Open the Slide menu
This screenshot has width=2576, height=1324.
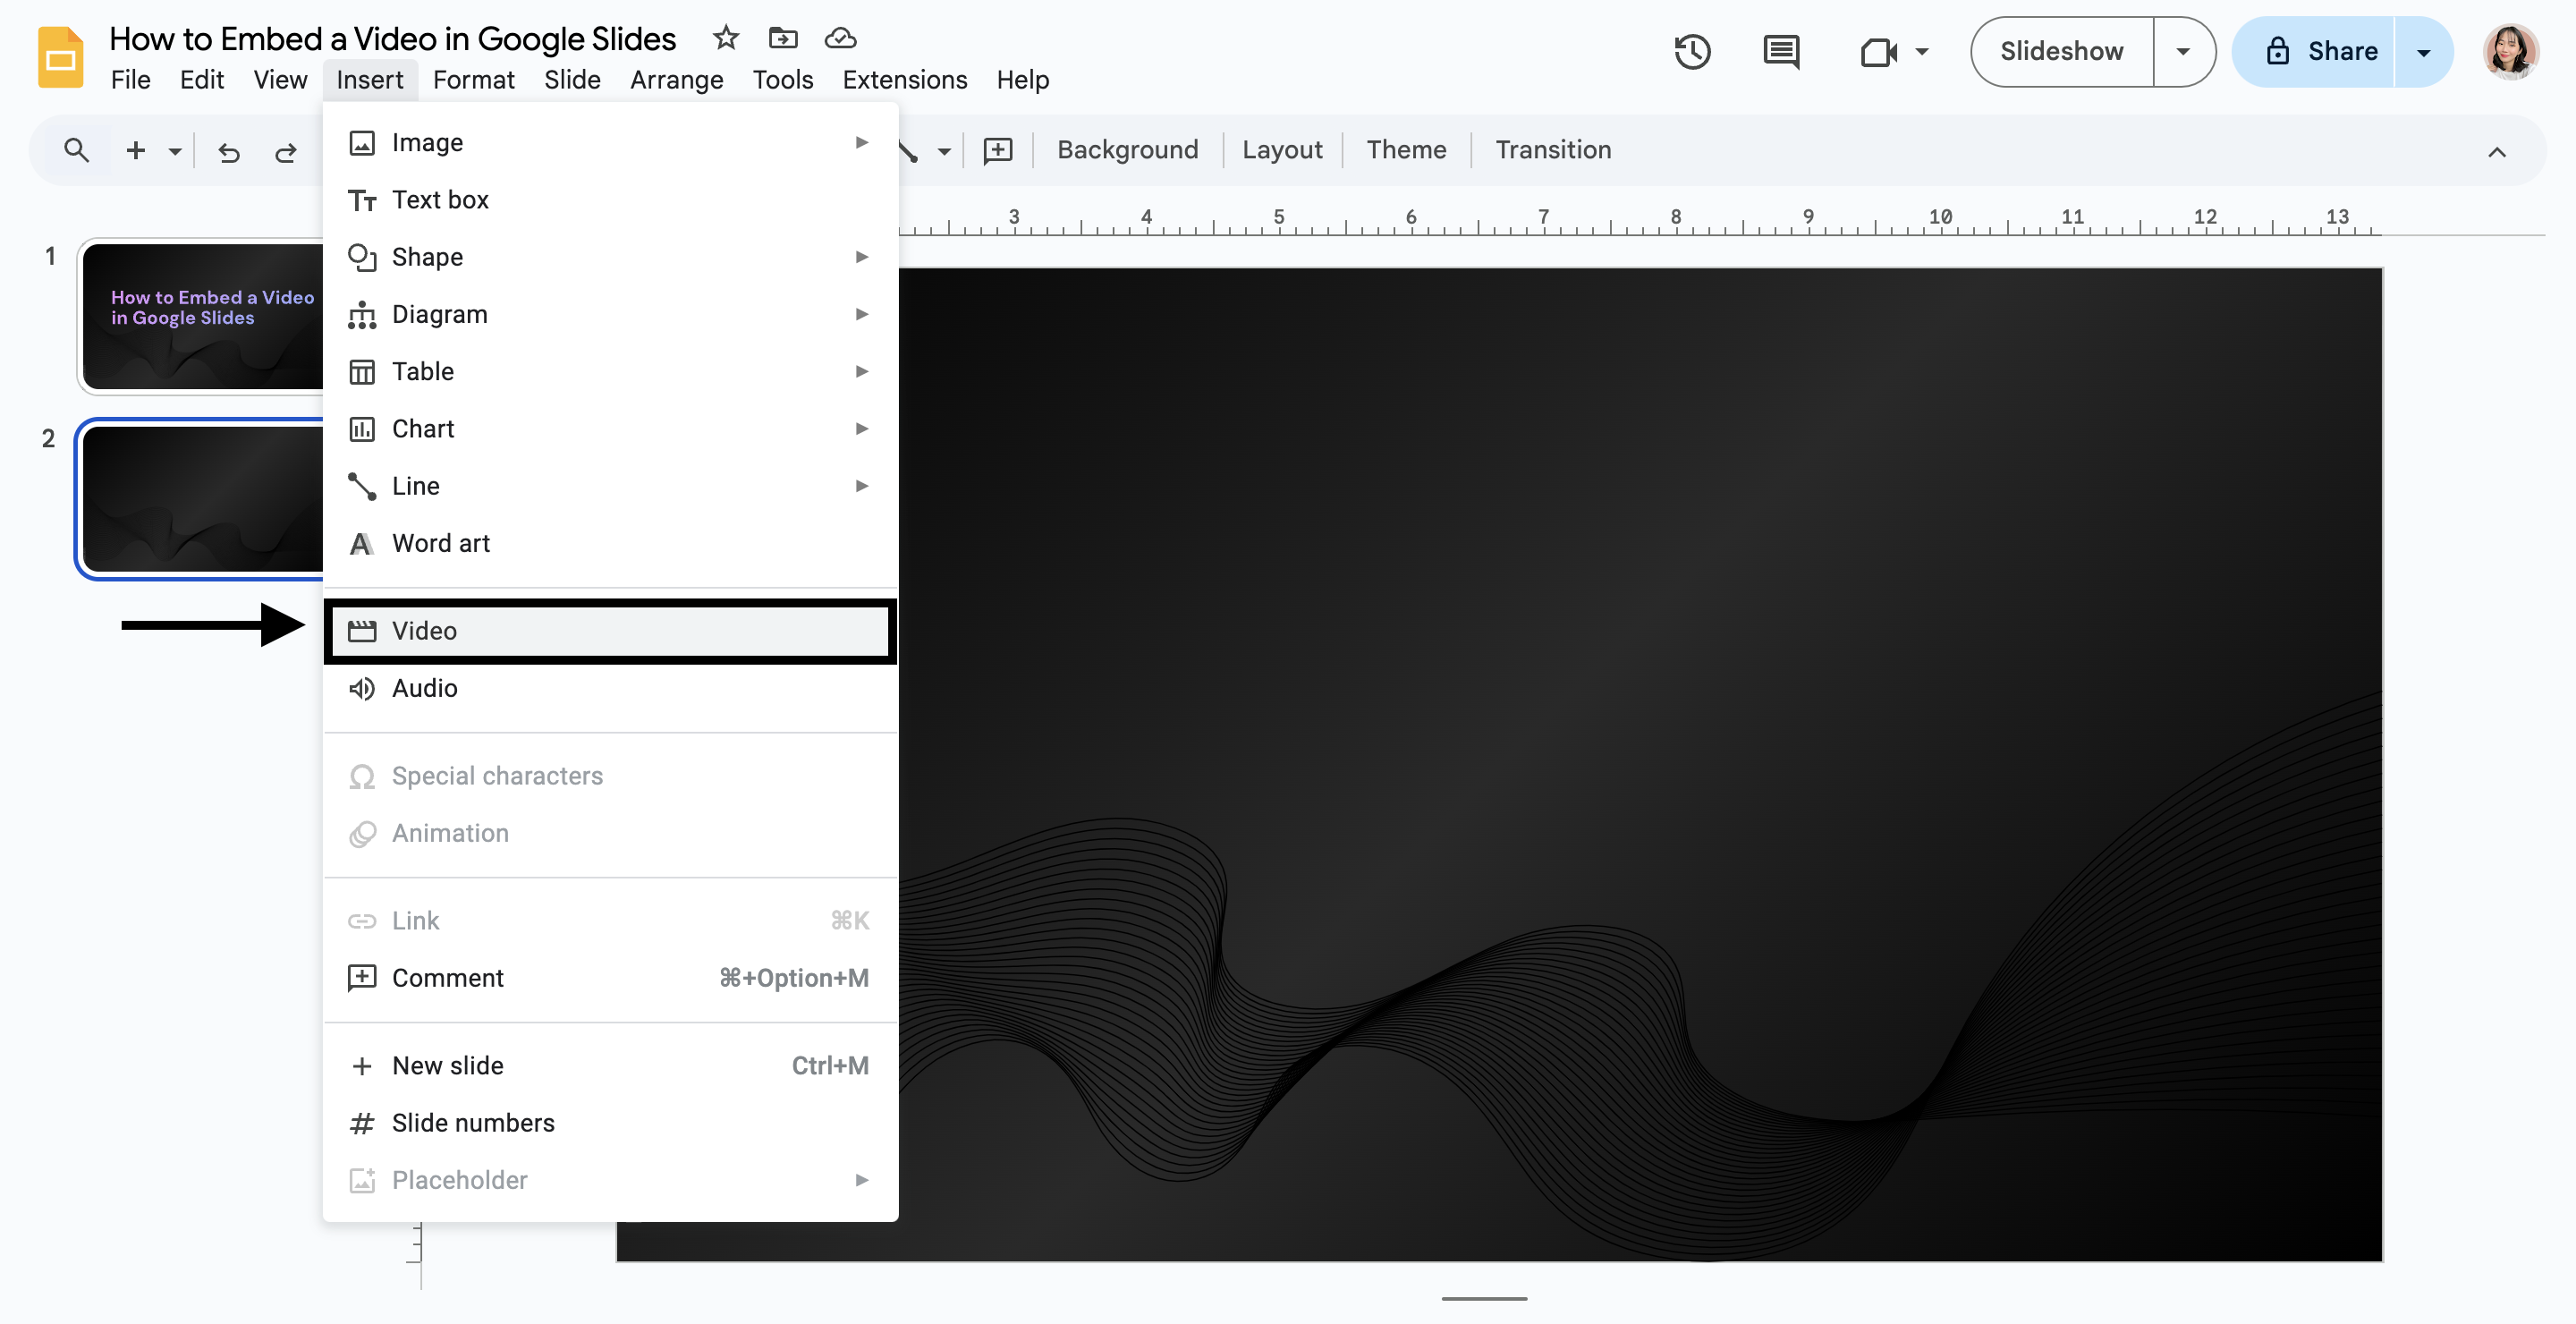572,80
